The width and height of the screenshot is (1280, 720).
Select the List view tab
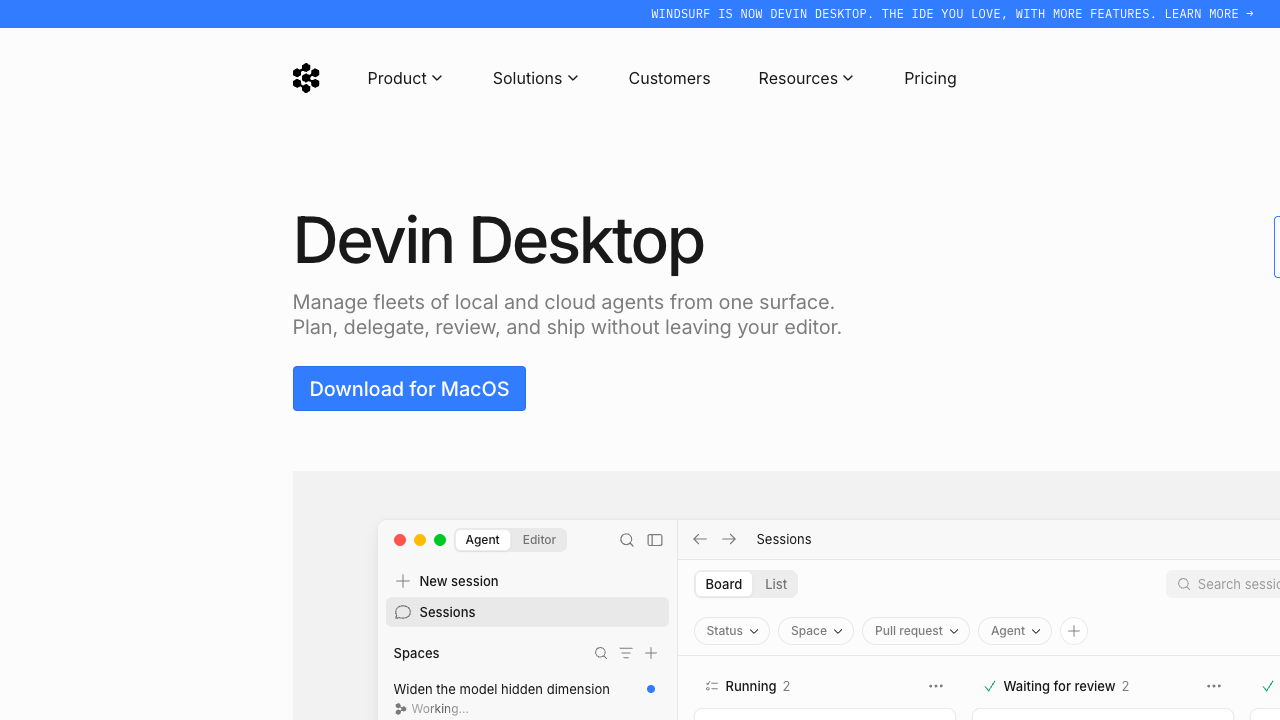click(776, 584)
